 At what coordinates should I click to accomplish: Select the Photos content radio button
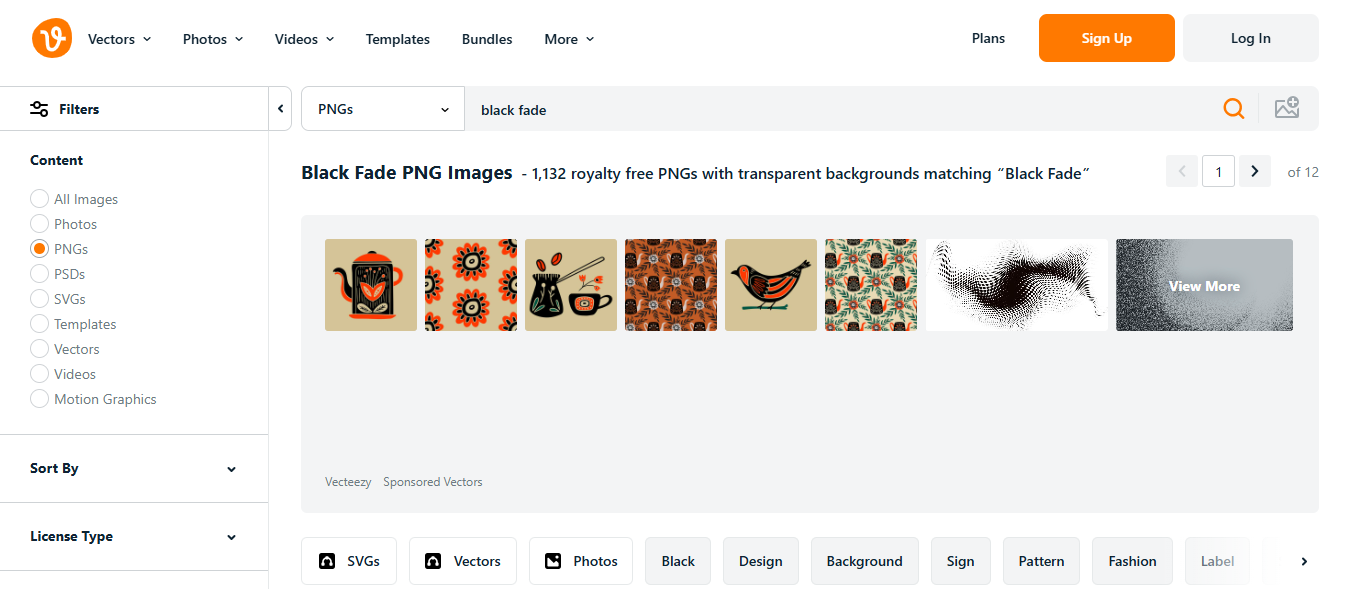(39, 224)
